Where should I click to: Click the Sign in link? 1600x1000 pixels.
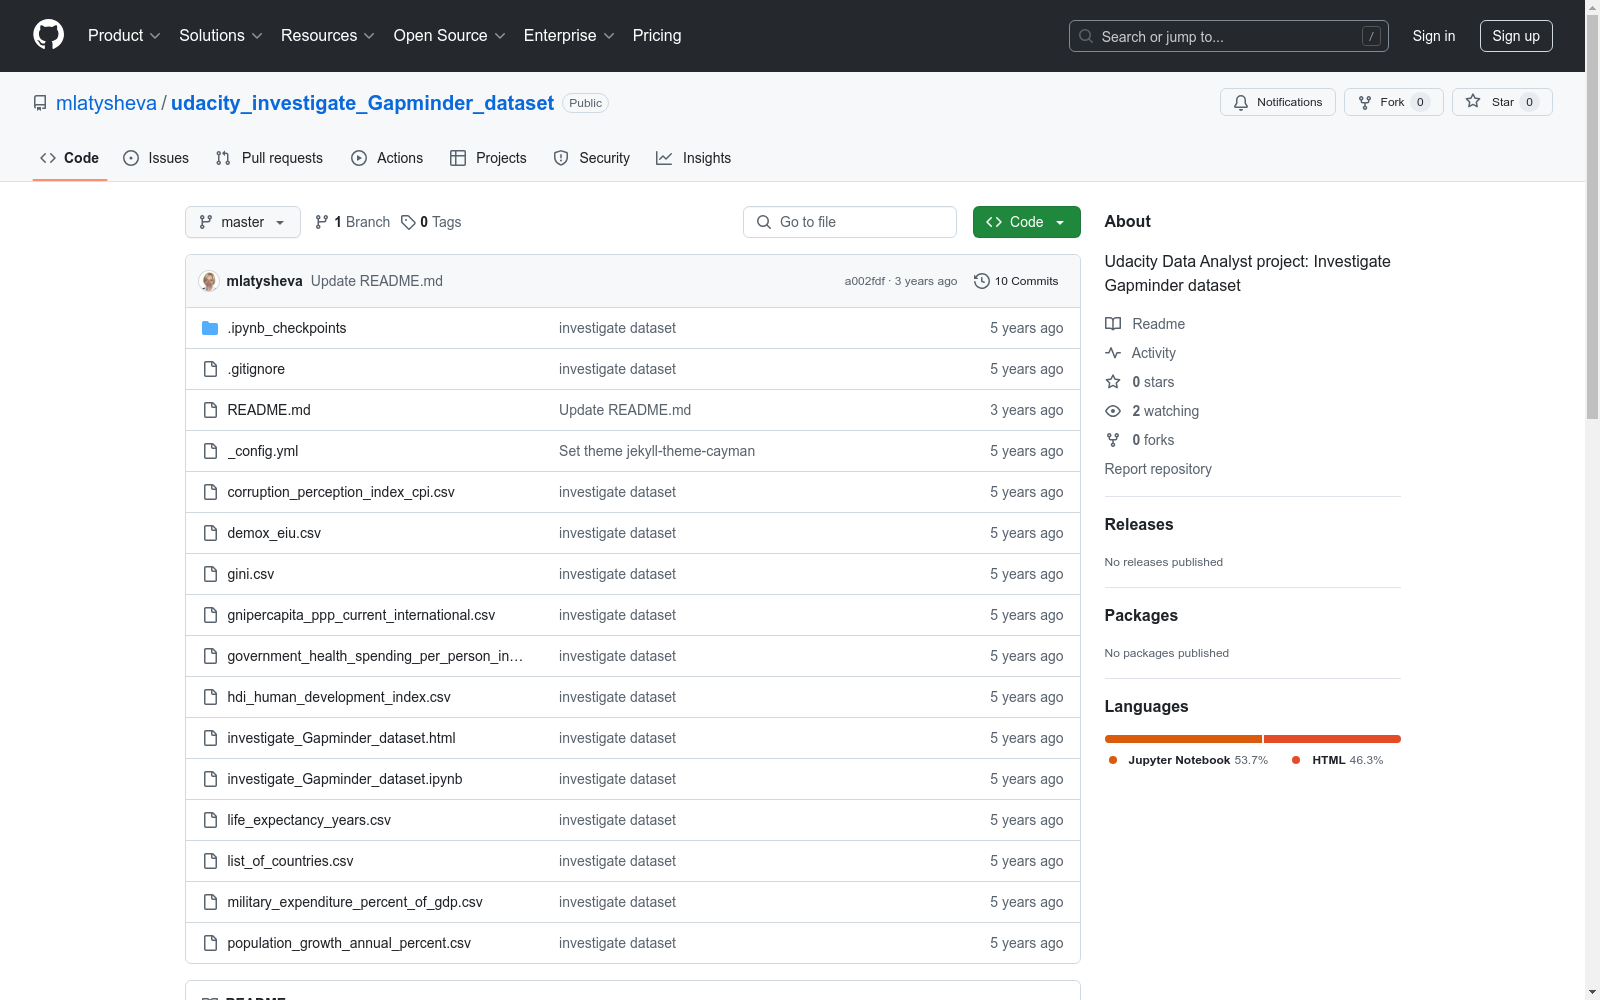click(1434, 36)
